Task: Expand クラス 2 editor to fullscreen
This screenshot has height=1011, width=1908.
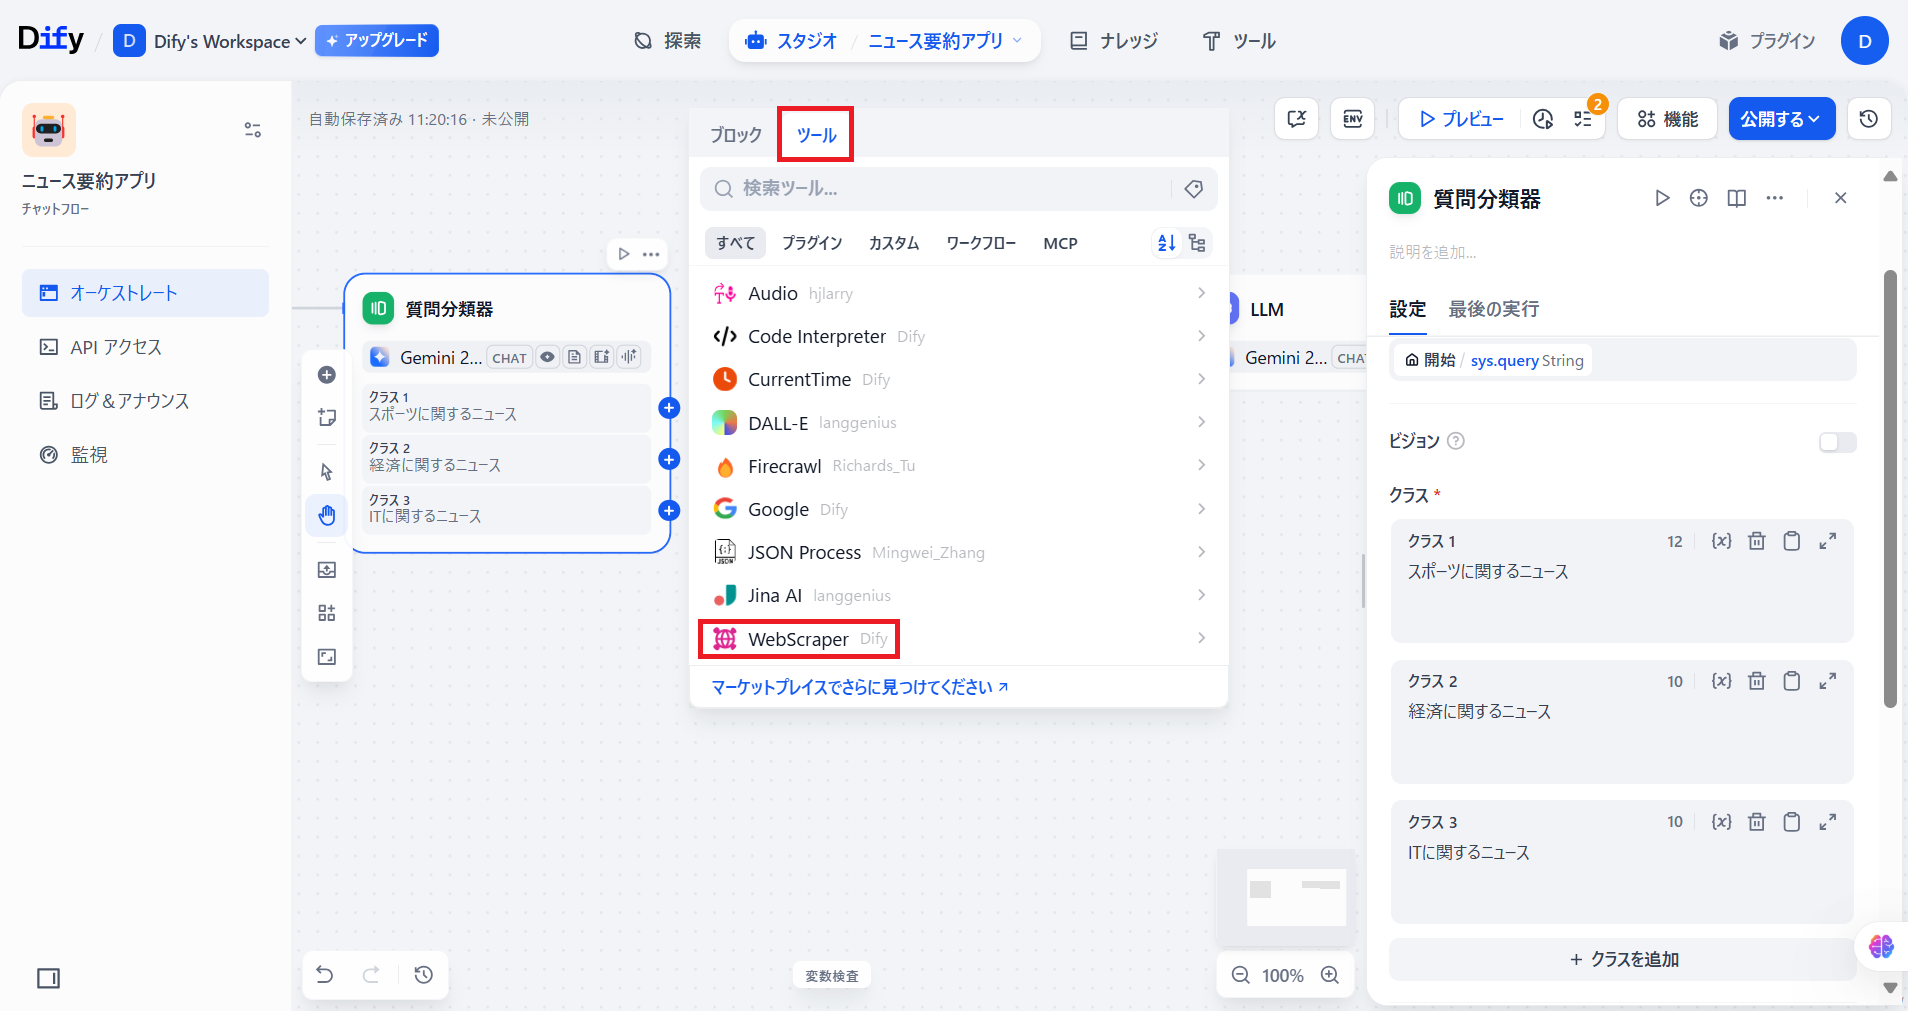Action: 1827,681
